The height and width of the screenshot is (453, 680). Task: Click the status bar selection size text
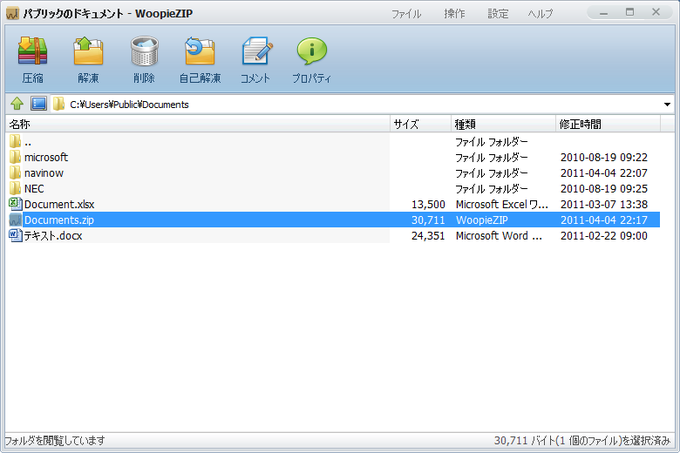click(x=582, y=440)
